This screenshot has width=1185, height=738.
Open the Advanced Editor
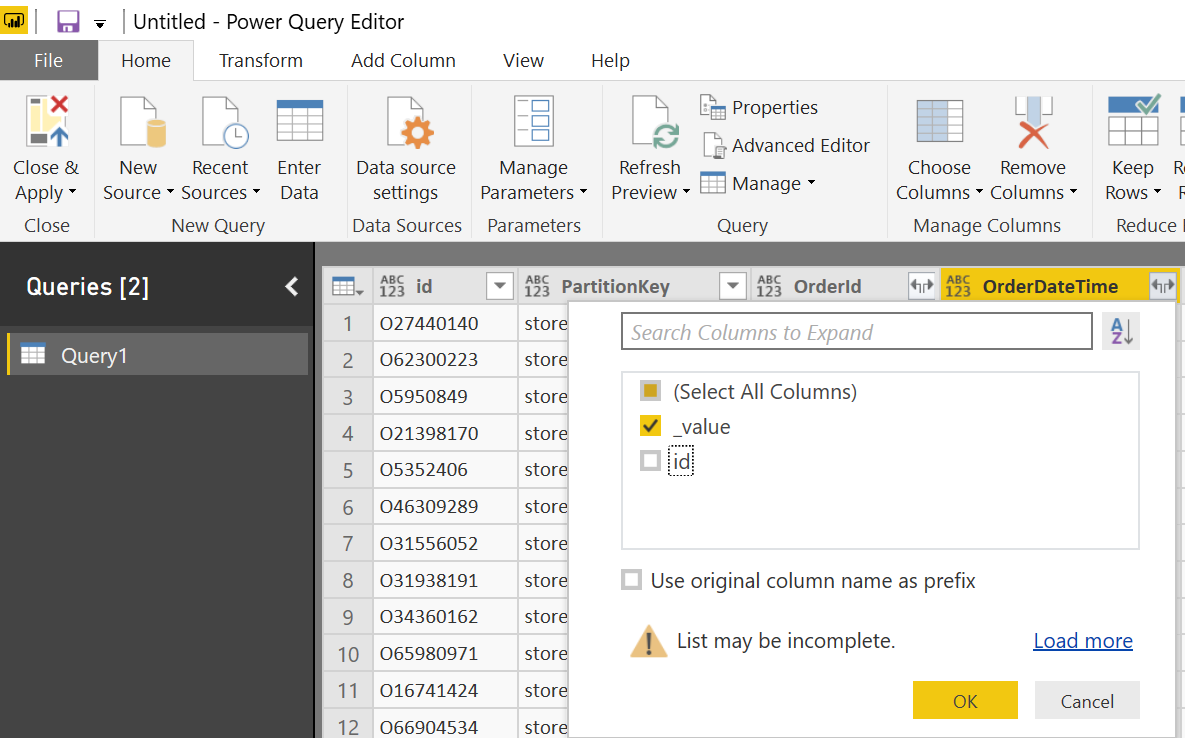[785, 145]
